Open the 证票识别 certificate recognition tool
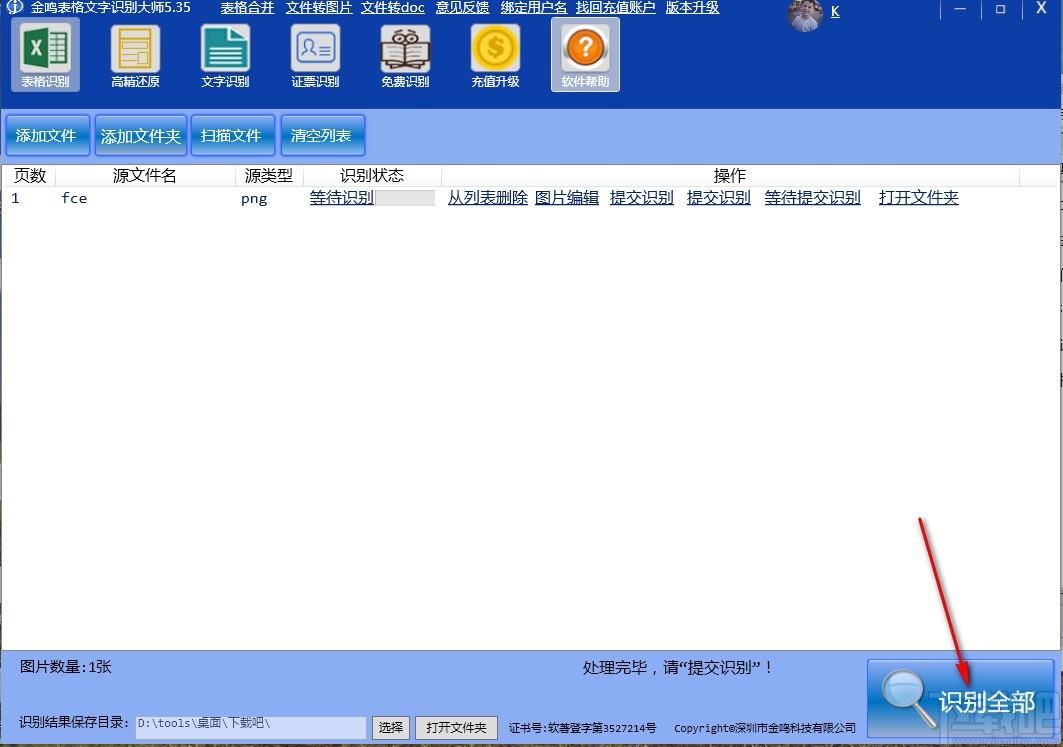The height and width of the screenshot is (747, 1063). point(314,54)
